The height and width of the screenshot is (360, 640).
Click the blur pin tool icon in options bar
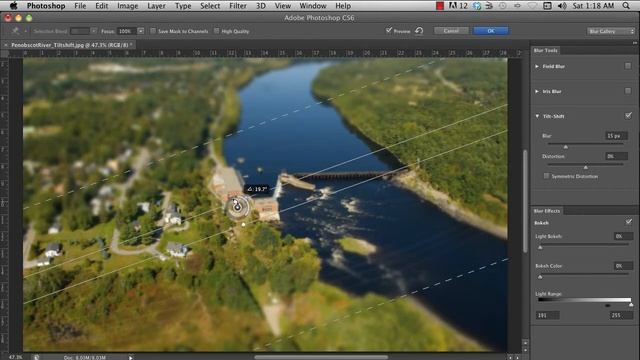(16, 31)
